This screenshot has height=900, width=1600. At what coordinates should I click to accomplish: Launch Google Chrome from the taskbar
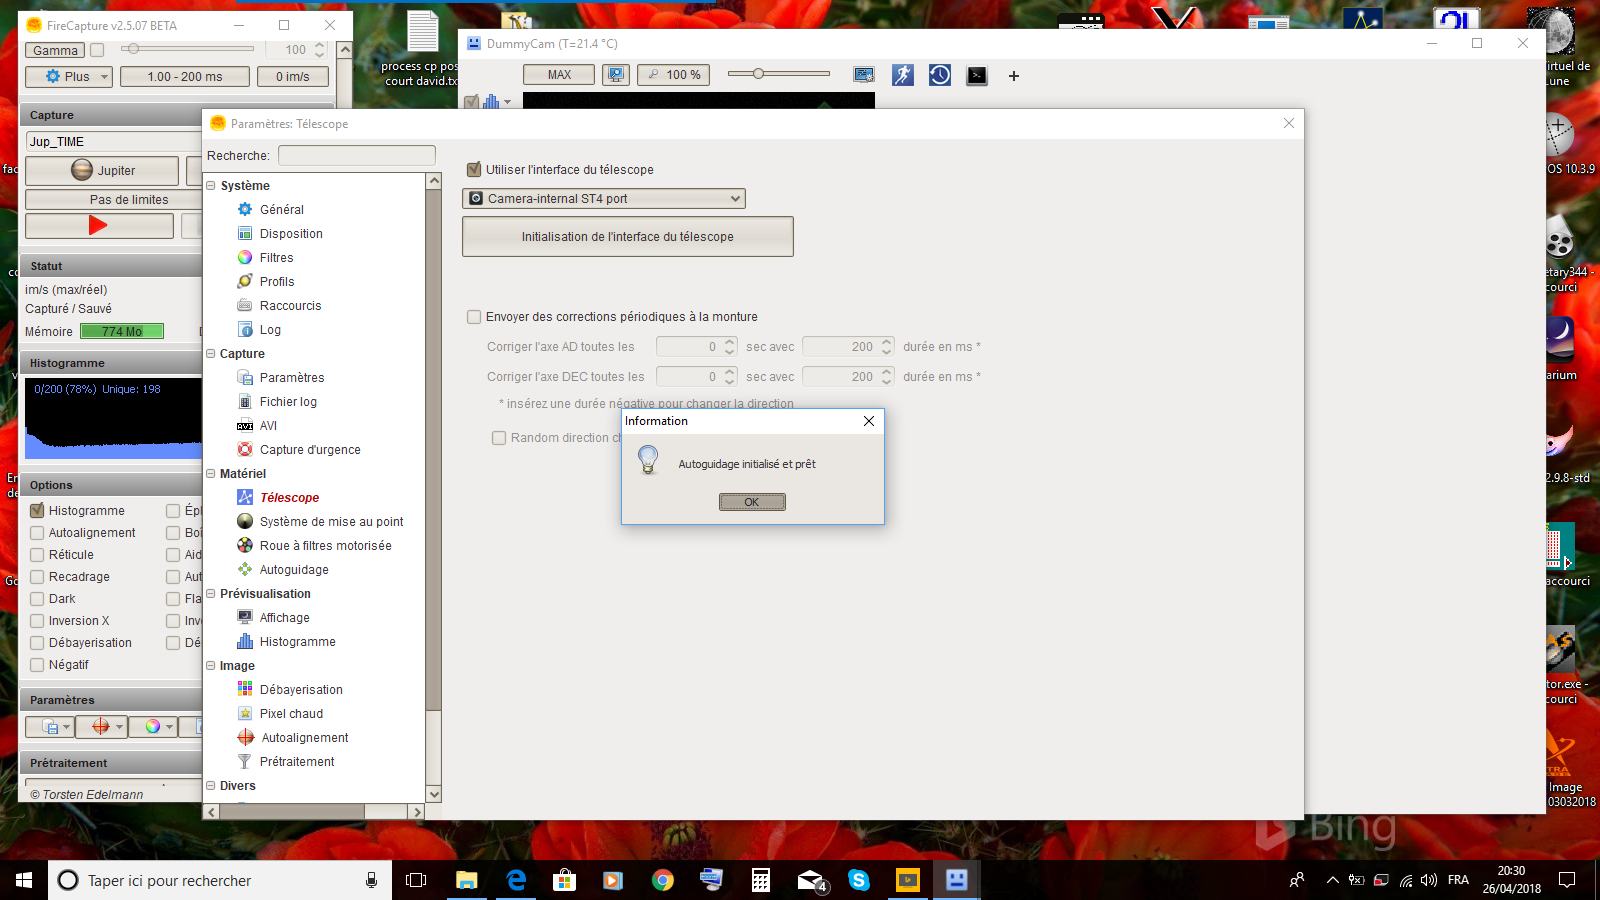662,880
